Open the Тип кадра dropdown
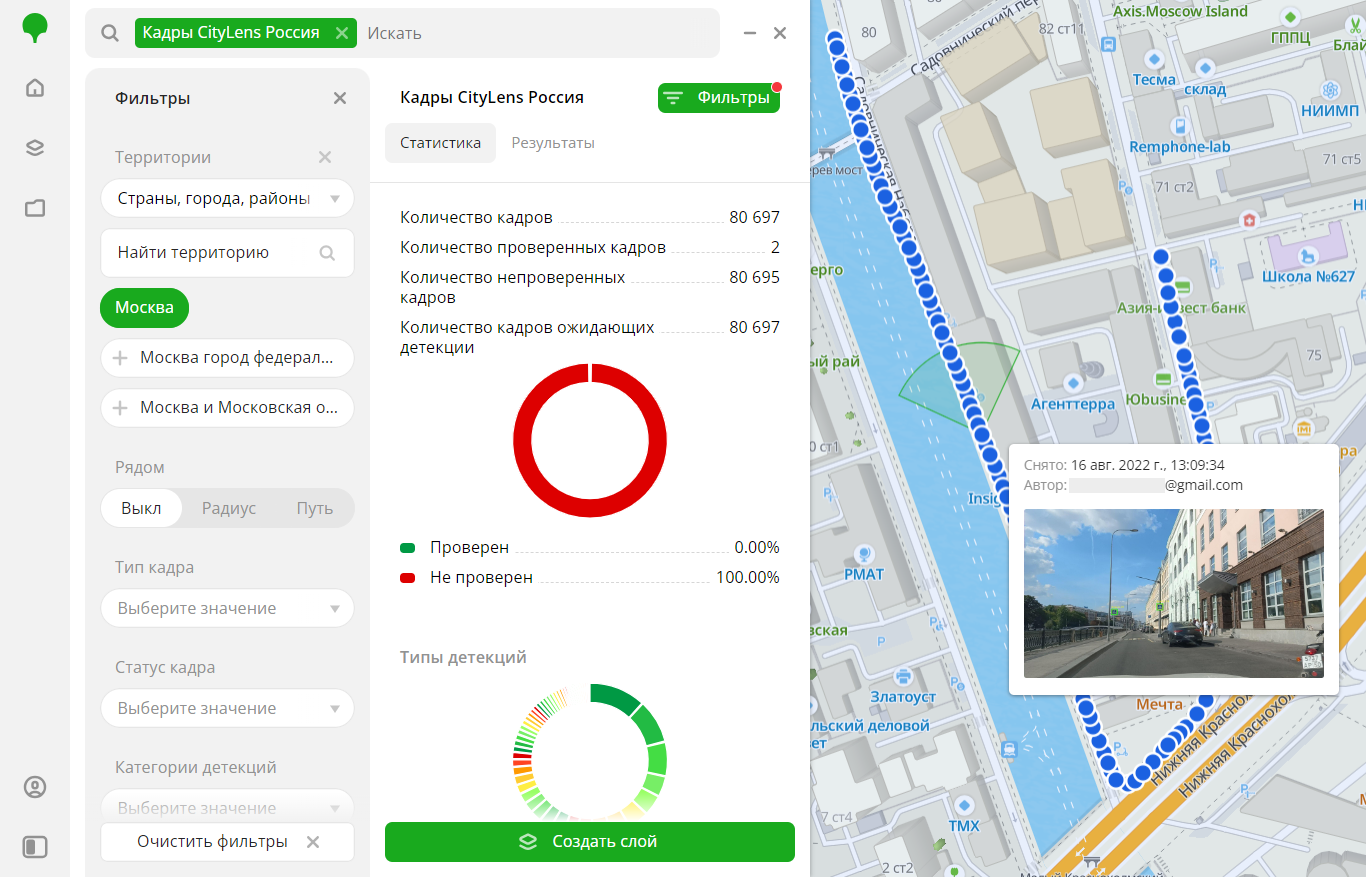The image size is (1366, 877). [227, 608]
